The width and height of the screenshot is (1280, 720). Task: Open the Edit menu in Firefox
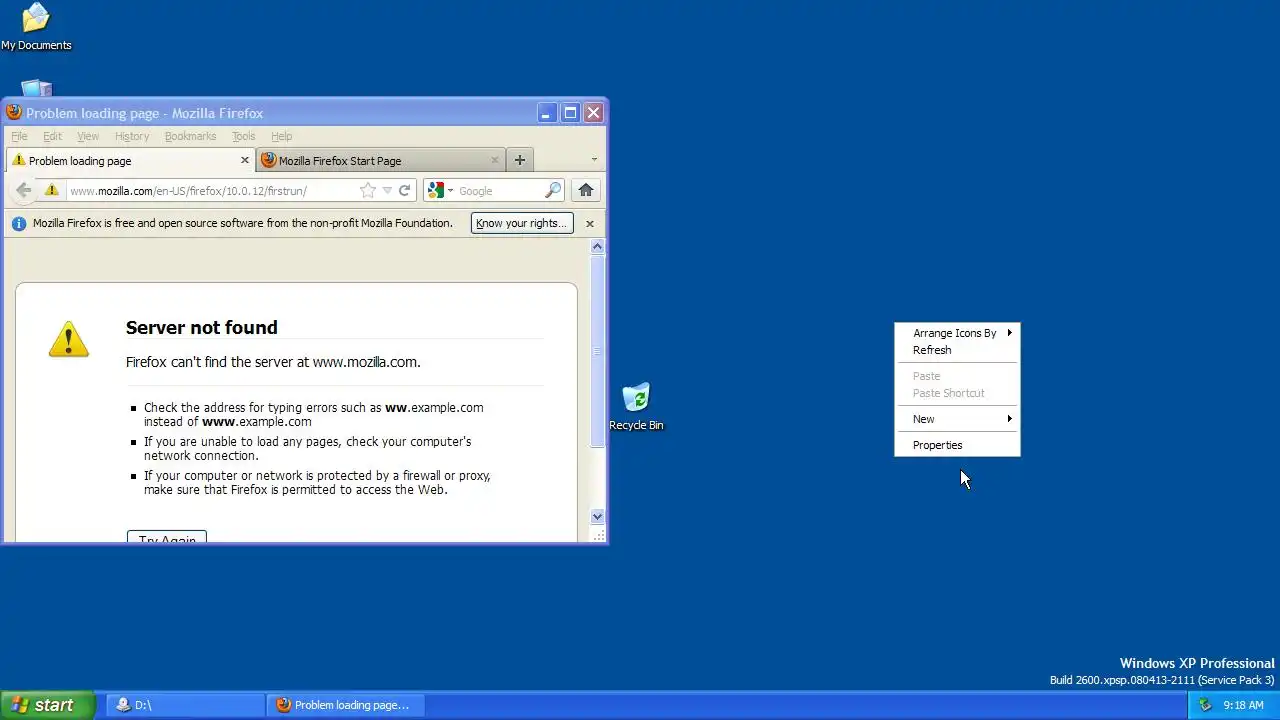pos(52,136)
